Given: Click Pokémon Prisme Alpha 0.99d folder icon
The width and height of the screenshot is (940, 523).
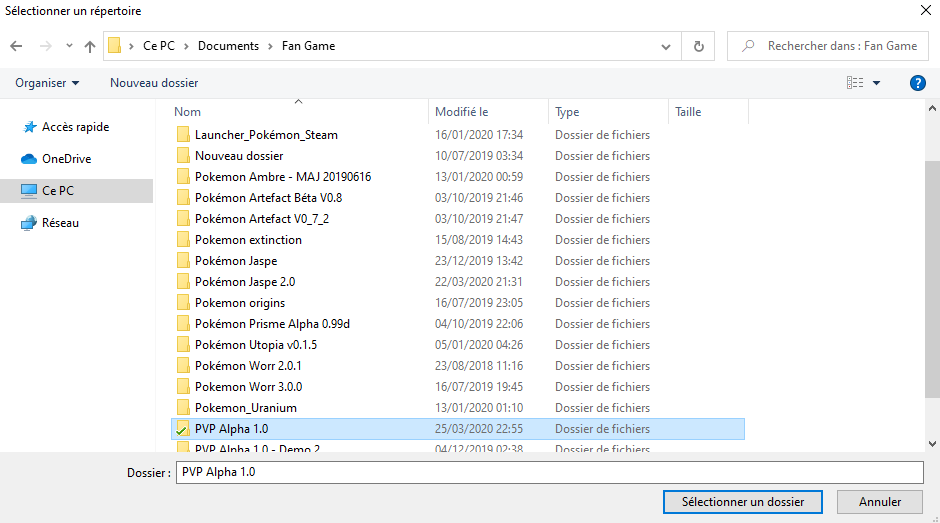Looking at the screenshot, I should pos(183,323).
